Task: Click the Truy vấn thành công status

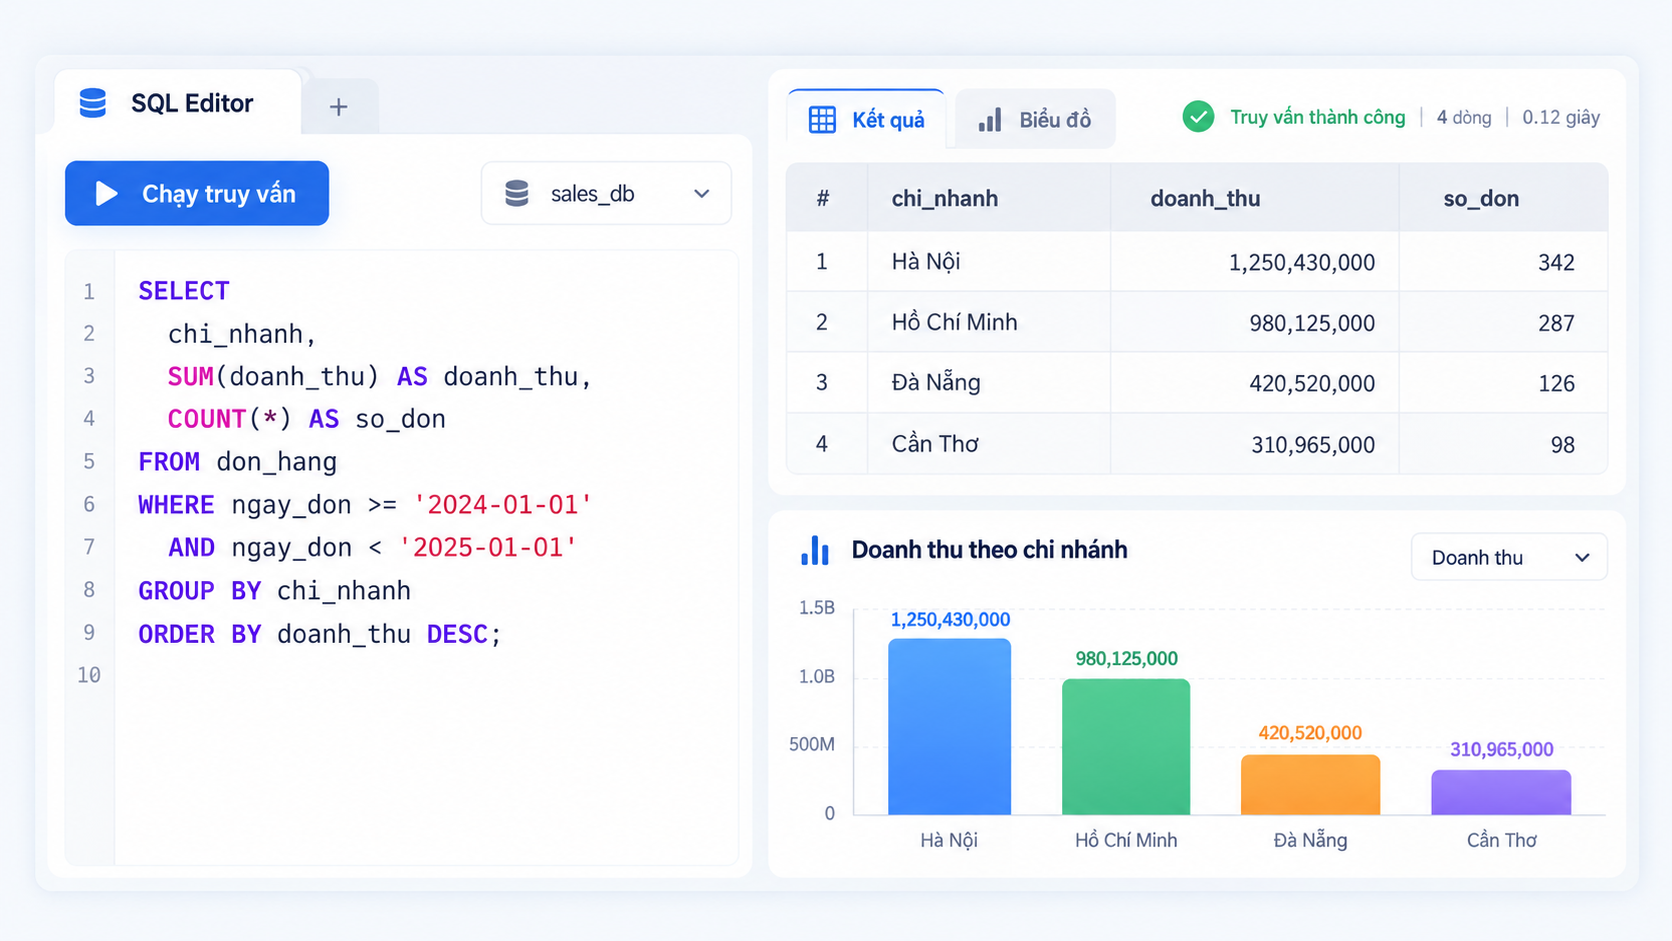Action: point(1317,117)
